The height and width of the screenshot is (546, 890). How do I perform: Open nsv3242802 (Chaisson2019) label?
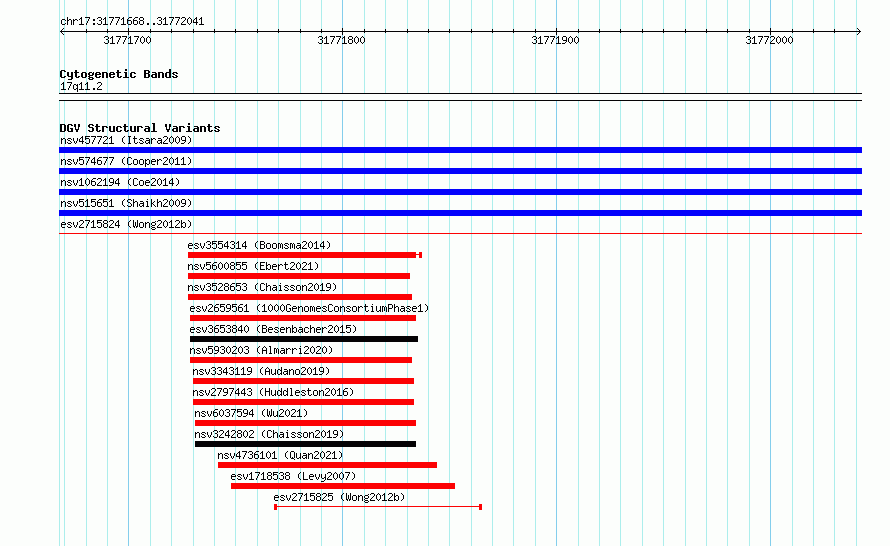point(269,434)
